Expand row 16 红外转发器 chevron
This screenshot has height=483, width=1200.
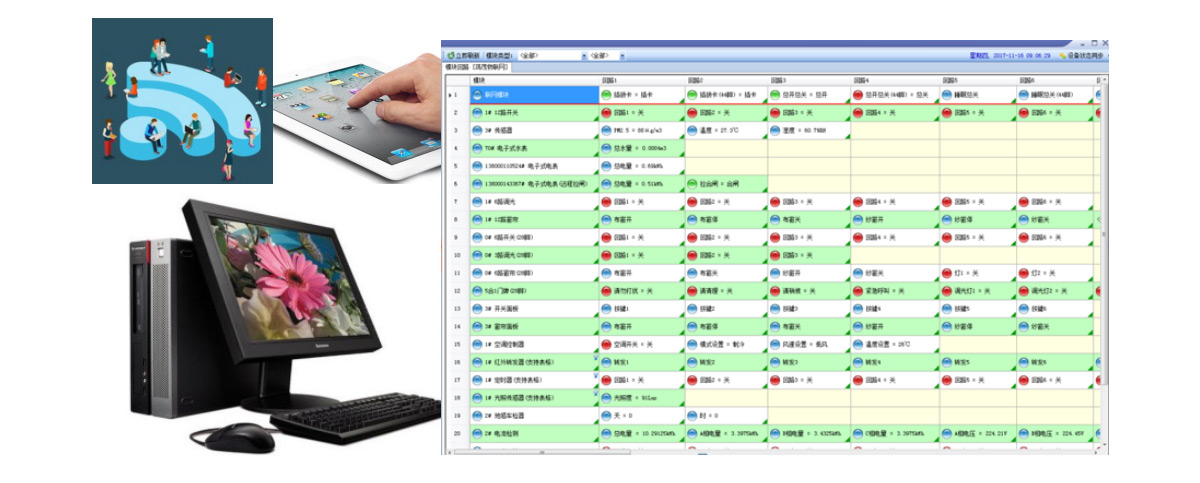pyautogui.click(x=594, y=358)
